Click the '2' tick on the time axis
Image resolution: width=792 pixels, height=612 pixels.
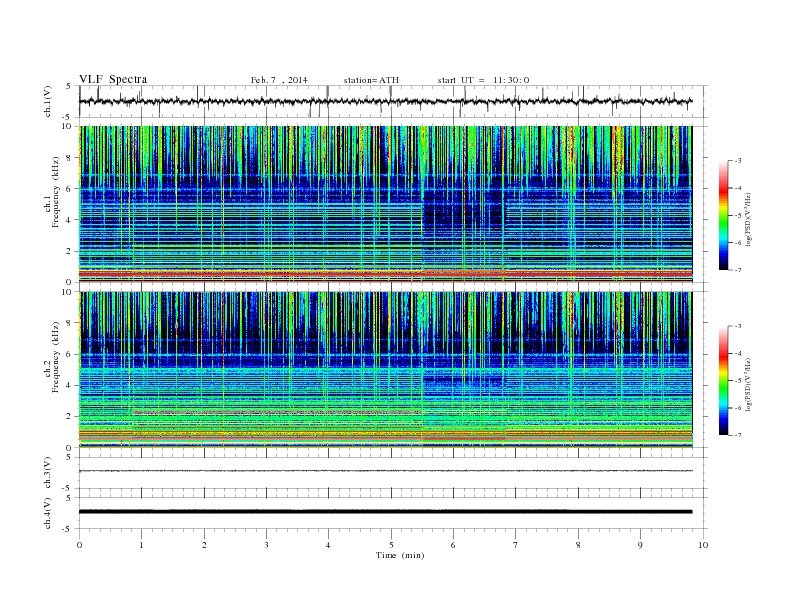click(x=204, y=545)
